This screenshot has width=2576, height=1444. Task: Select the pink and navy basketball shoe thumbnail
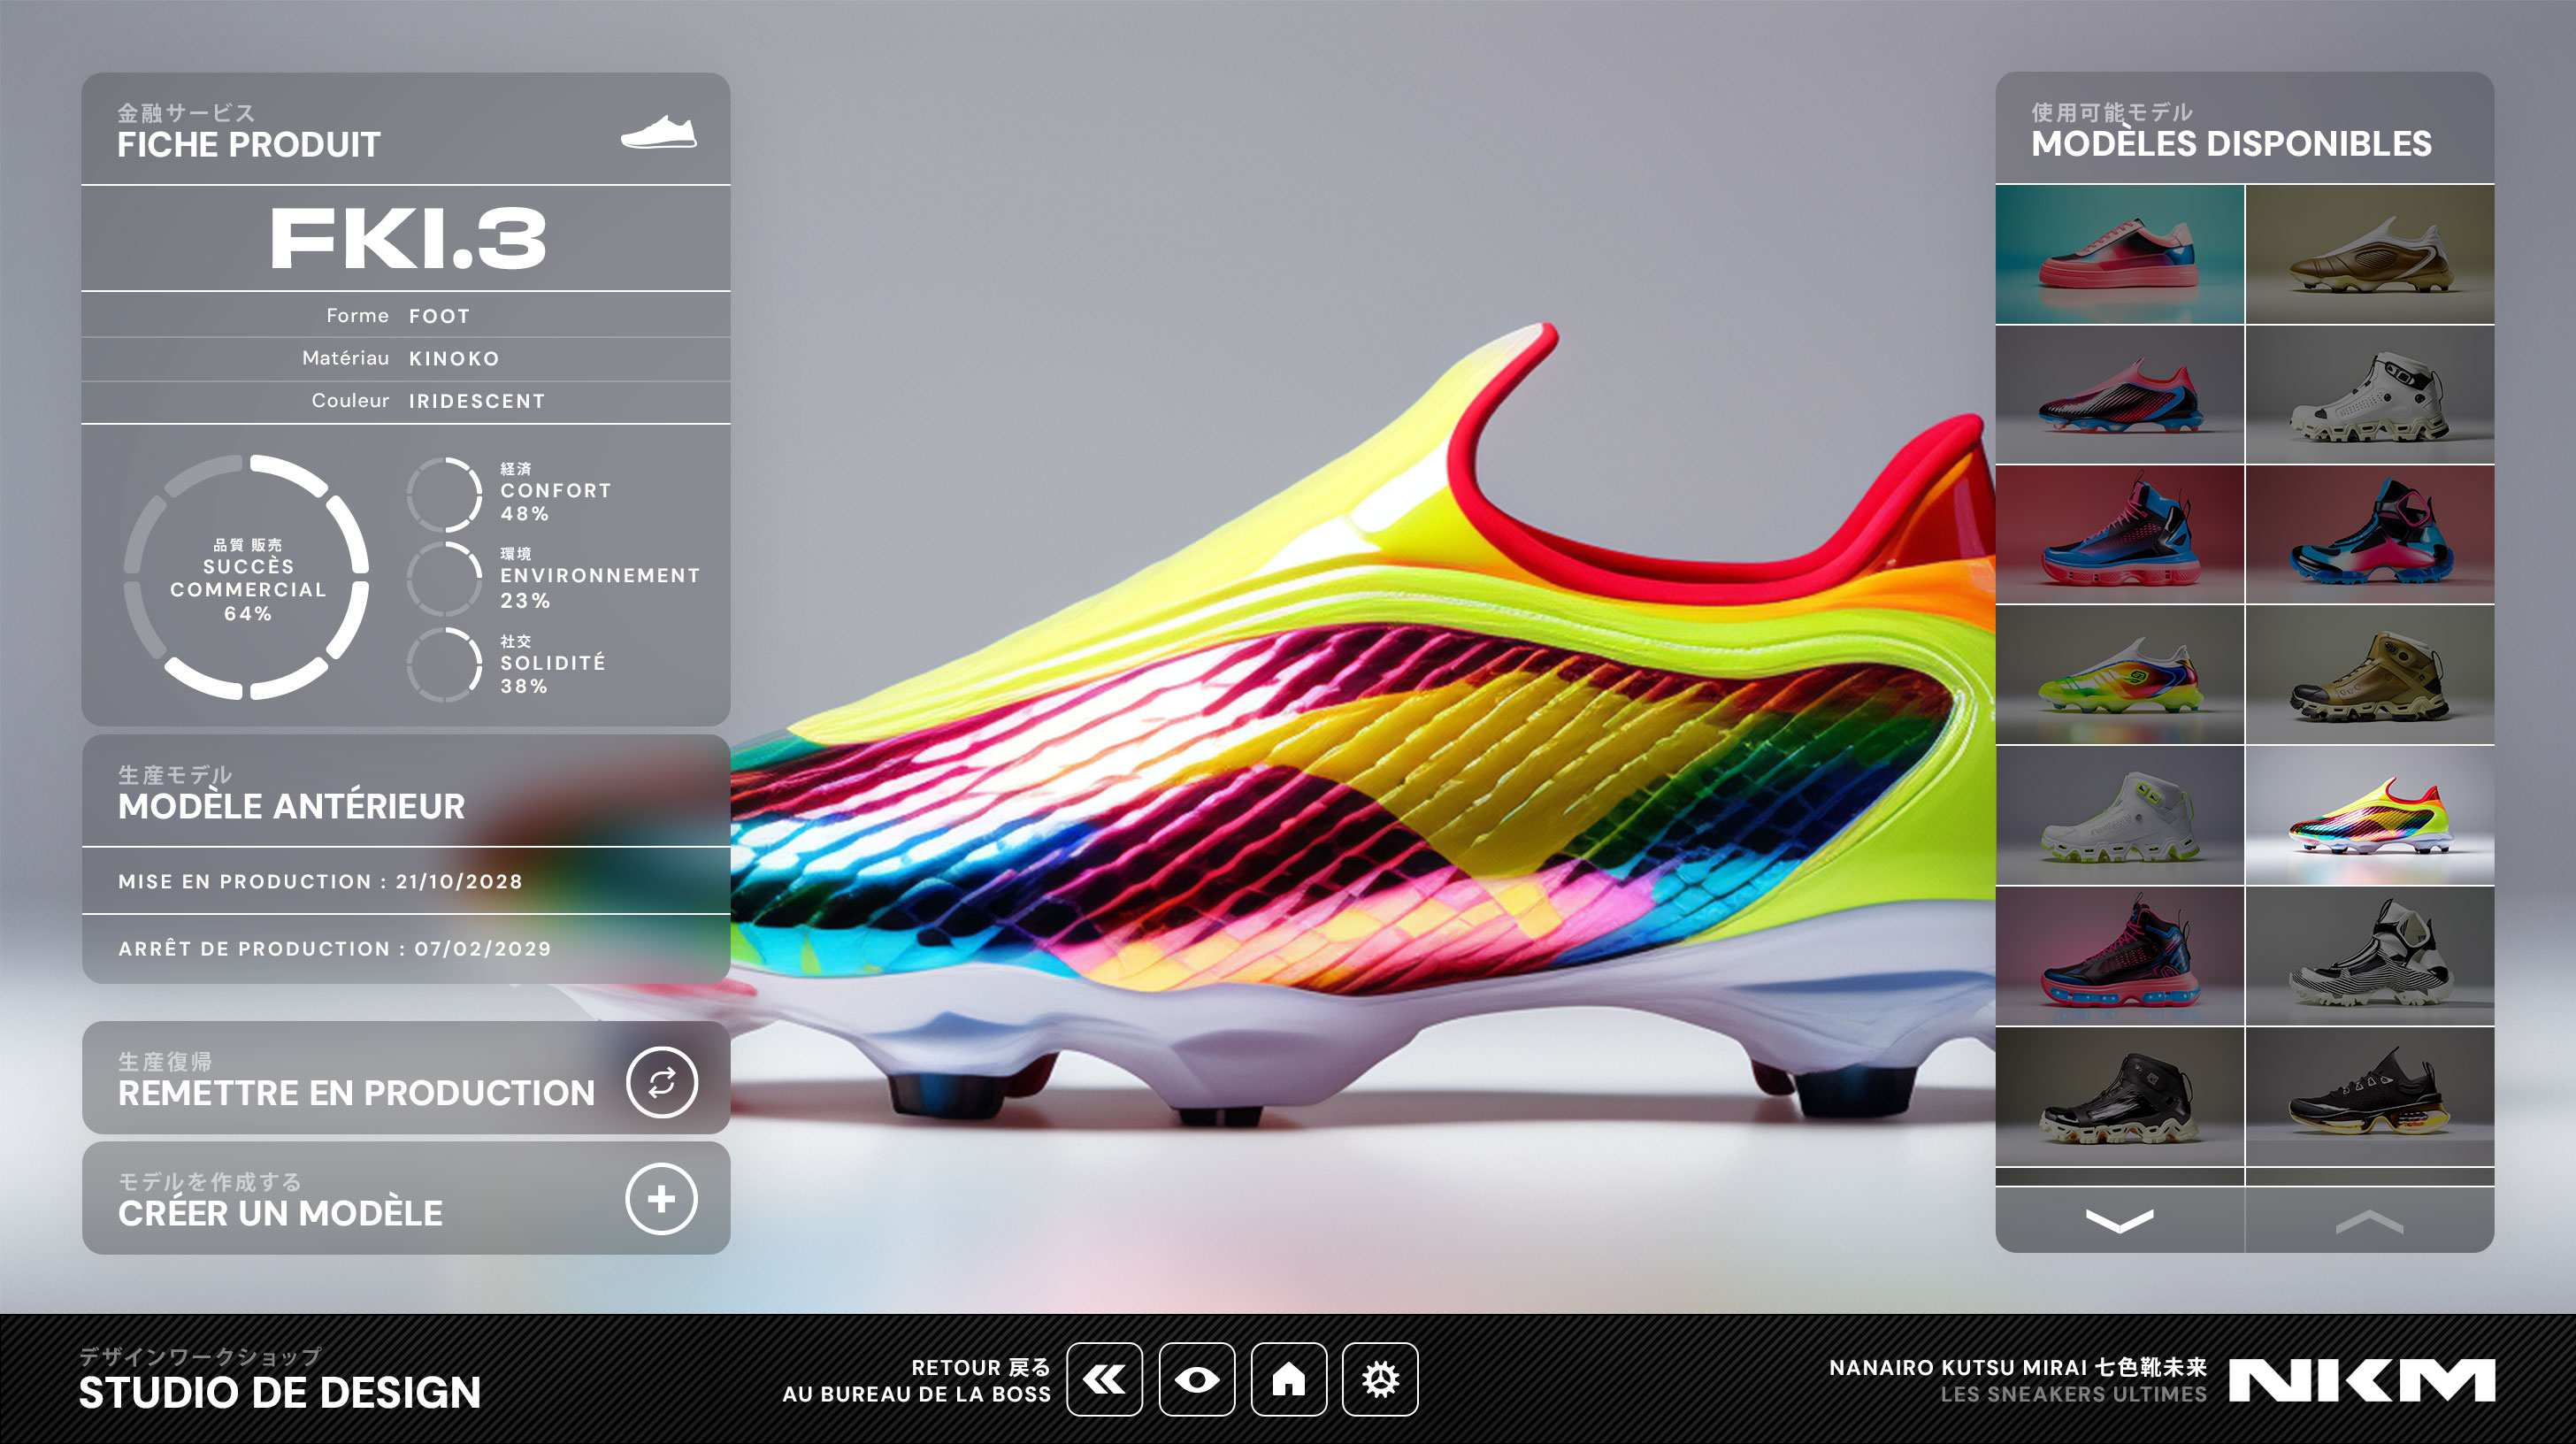[x=2119, y=956]
